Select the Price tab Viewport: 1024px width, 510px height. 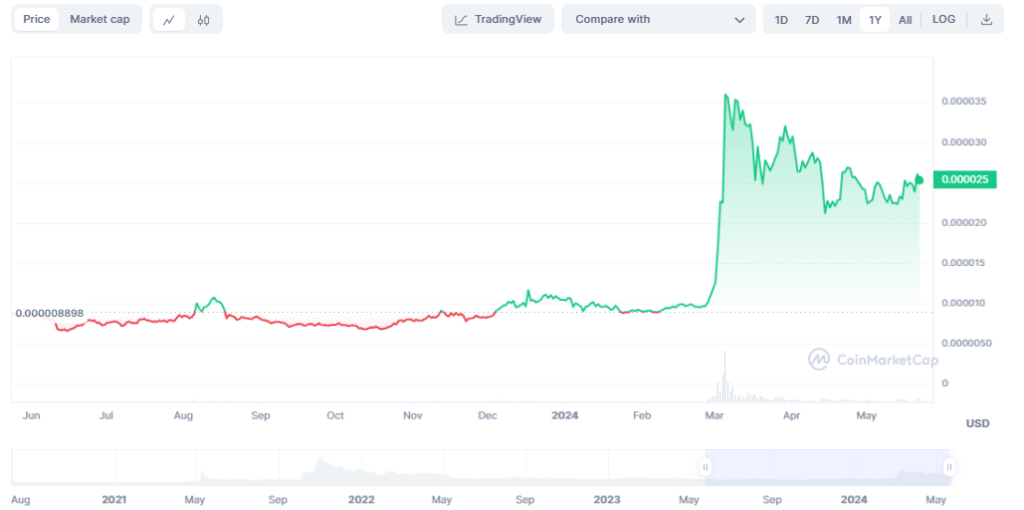pos(37,20)
